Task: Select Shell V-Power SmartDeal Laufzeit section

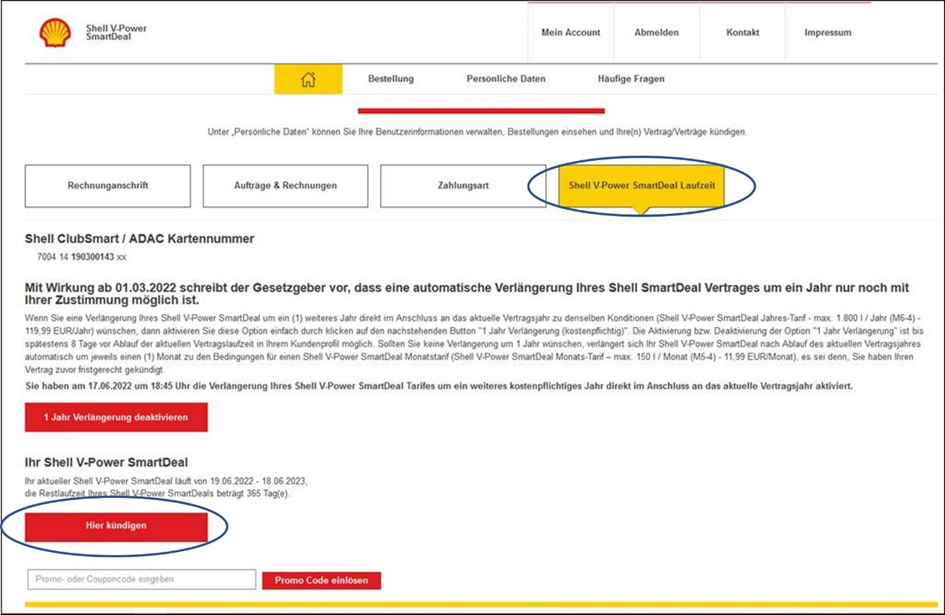Action: pos(642,186)
